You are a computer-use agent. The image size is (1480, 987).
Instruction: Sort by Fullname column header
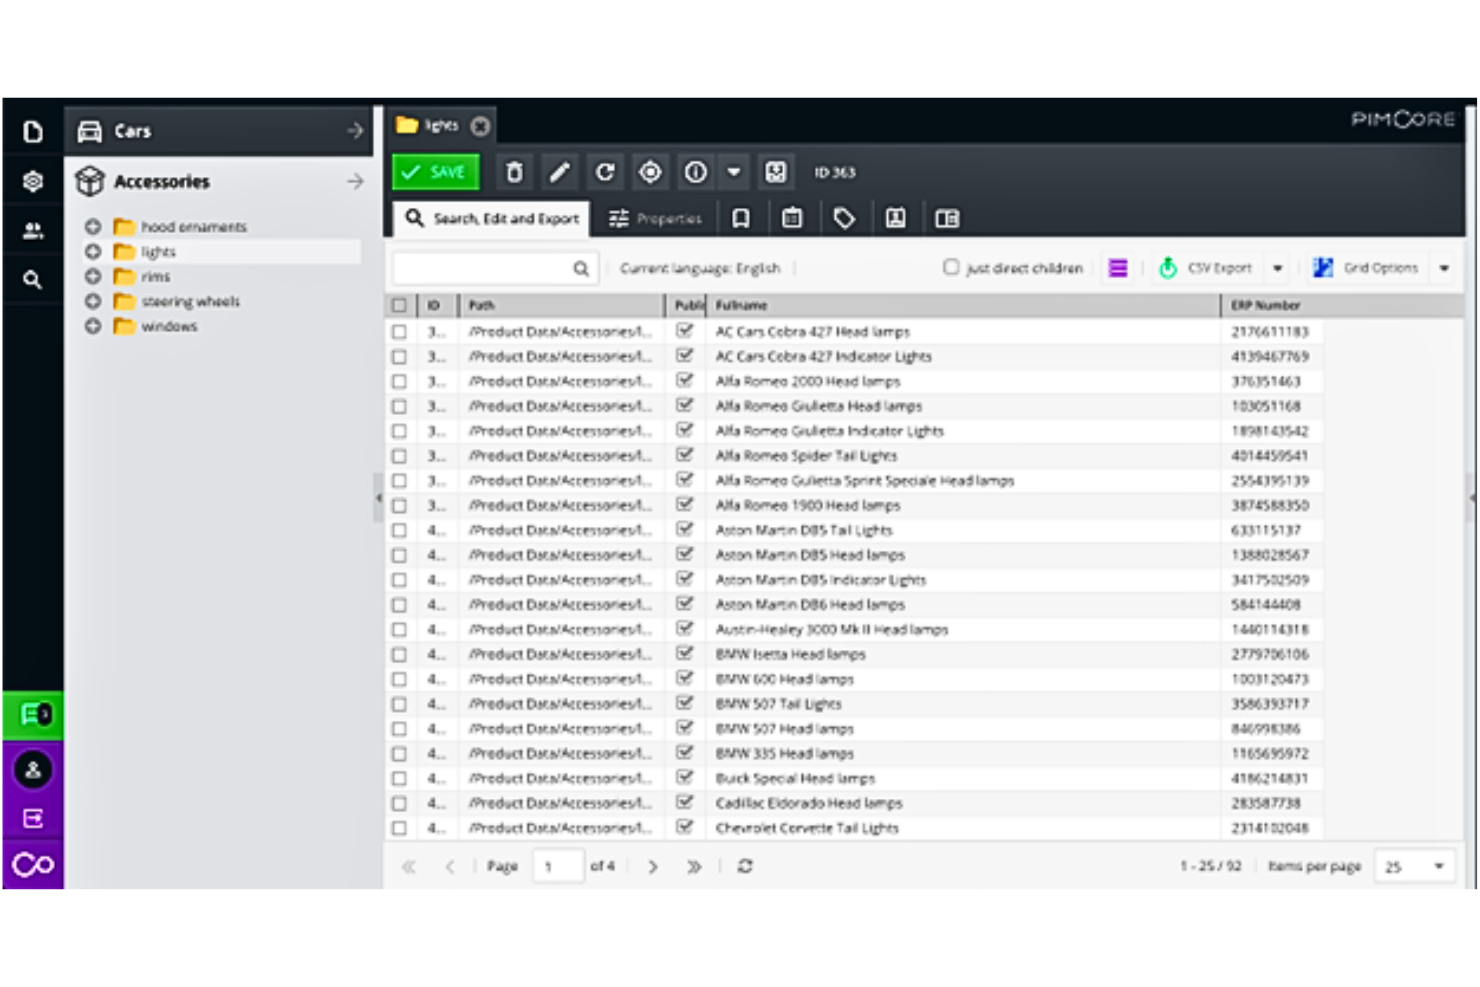(x=965, y=305)
